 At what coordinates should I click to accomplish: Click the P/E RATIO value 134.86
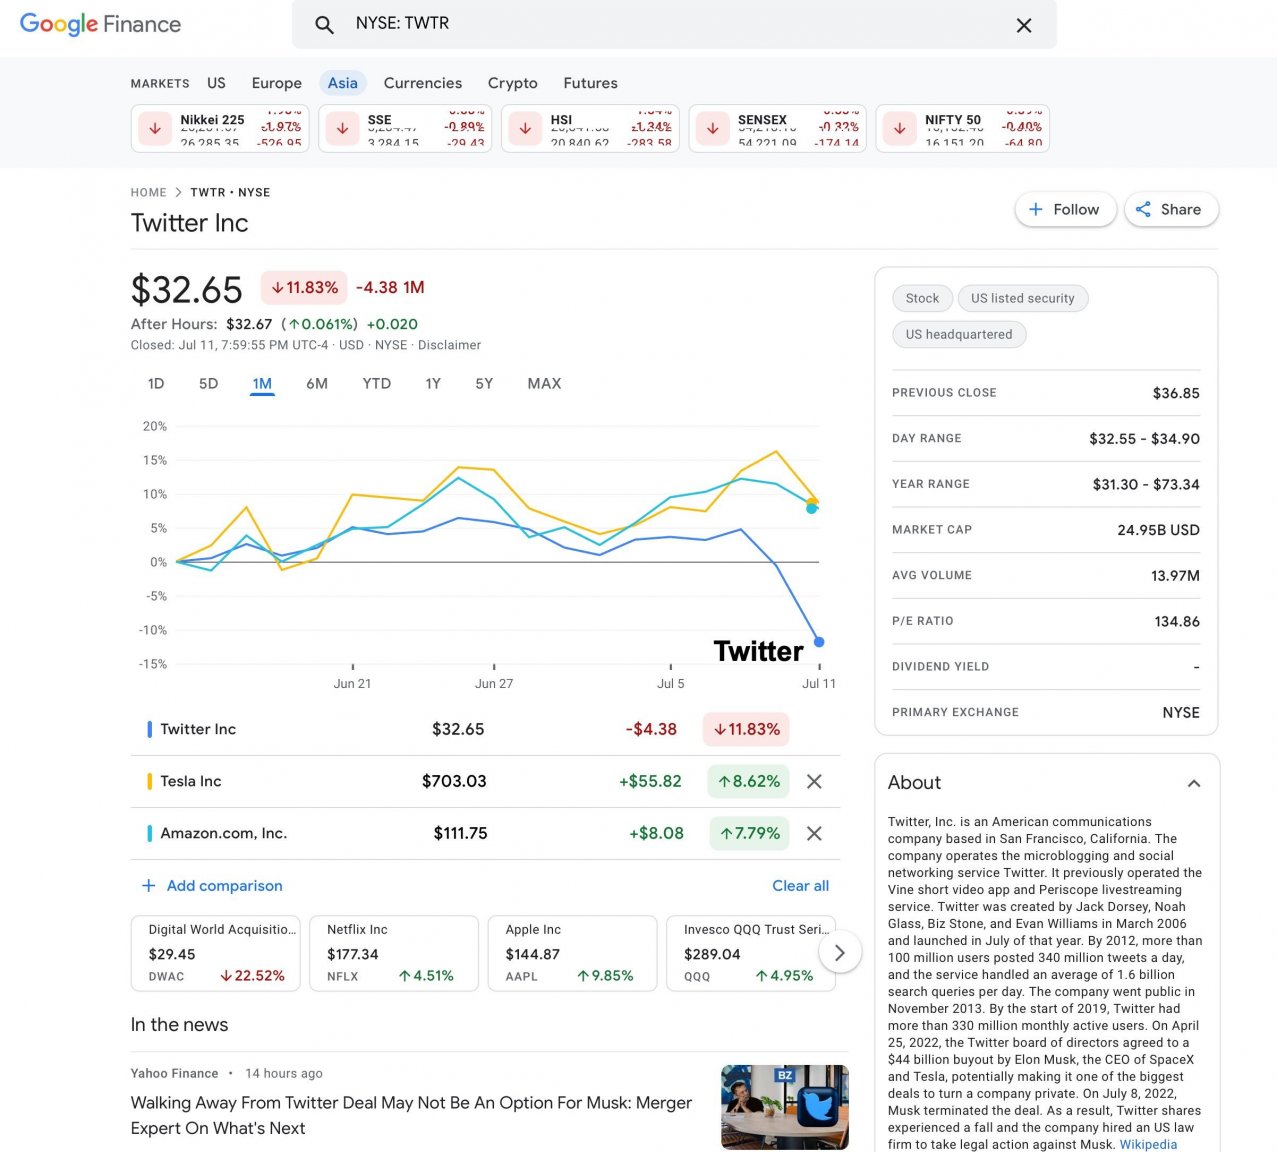pyautogui.click(x=1177, y=621)
